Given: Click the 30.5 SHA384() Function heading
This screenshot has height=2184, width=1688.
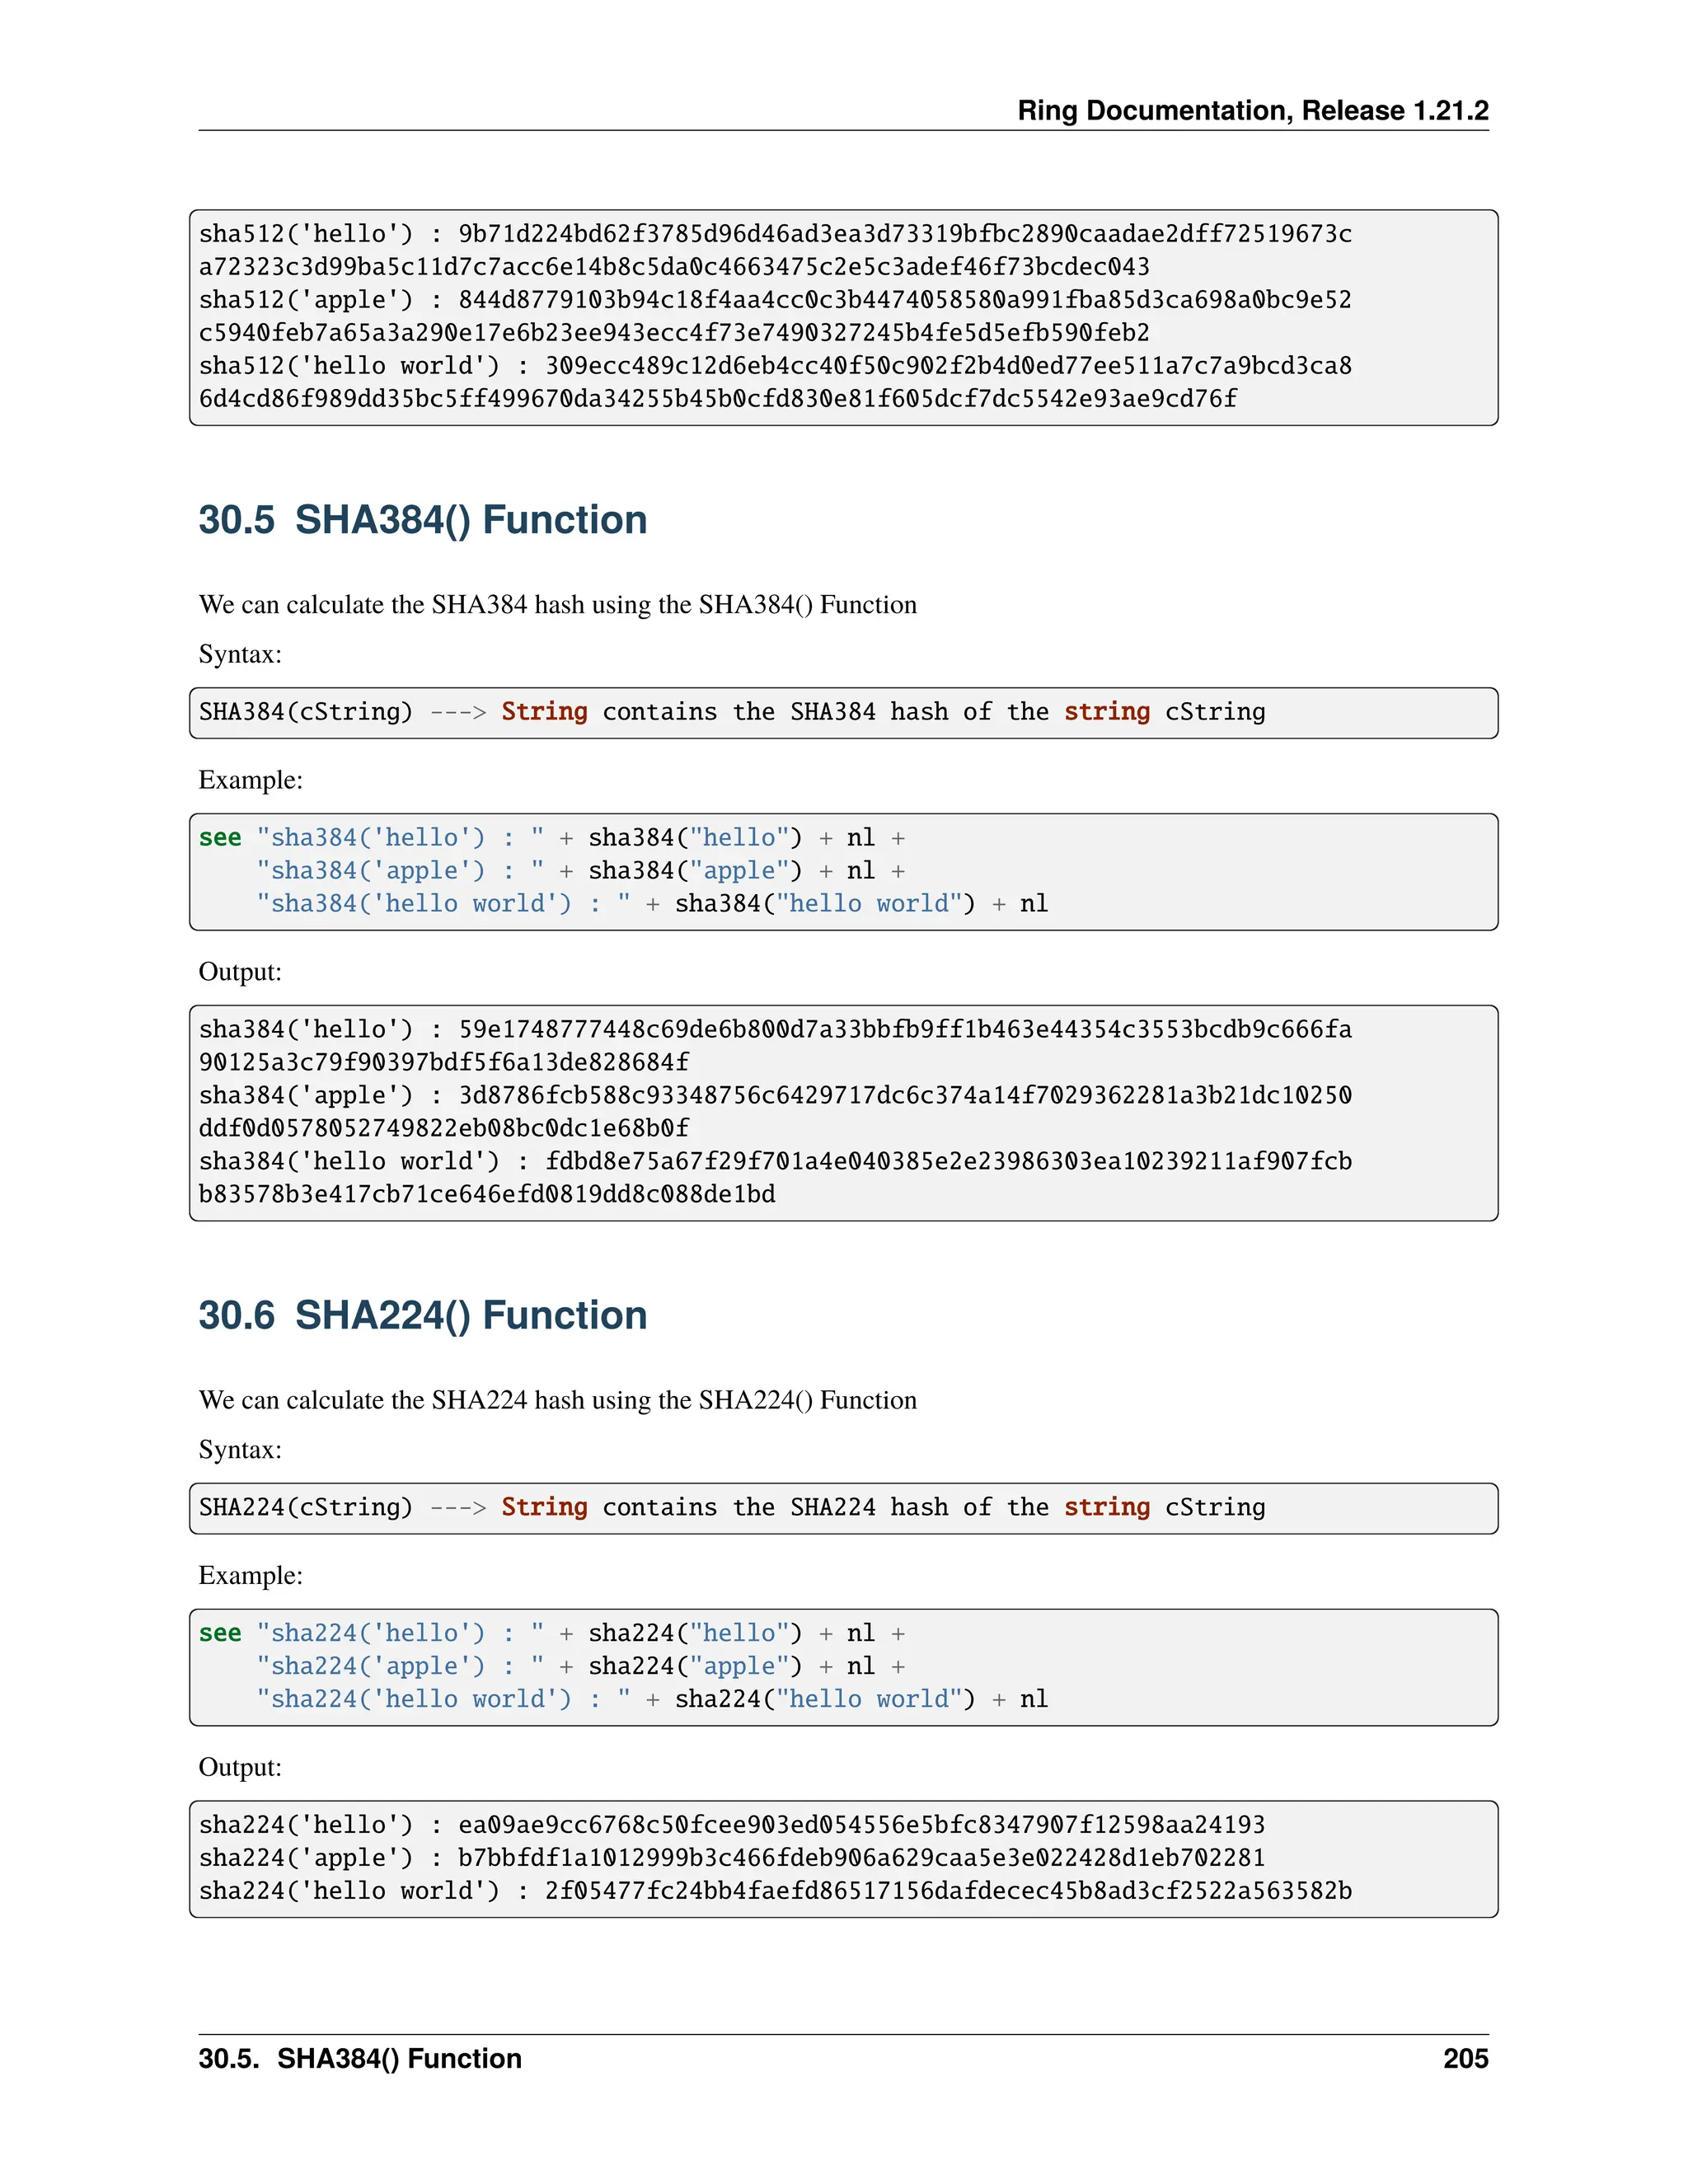Looking at the screenshot, I should pyautogui.click(x=422, y=520).
